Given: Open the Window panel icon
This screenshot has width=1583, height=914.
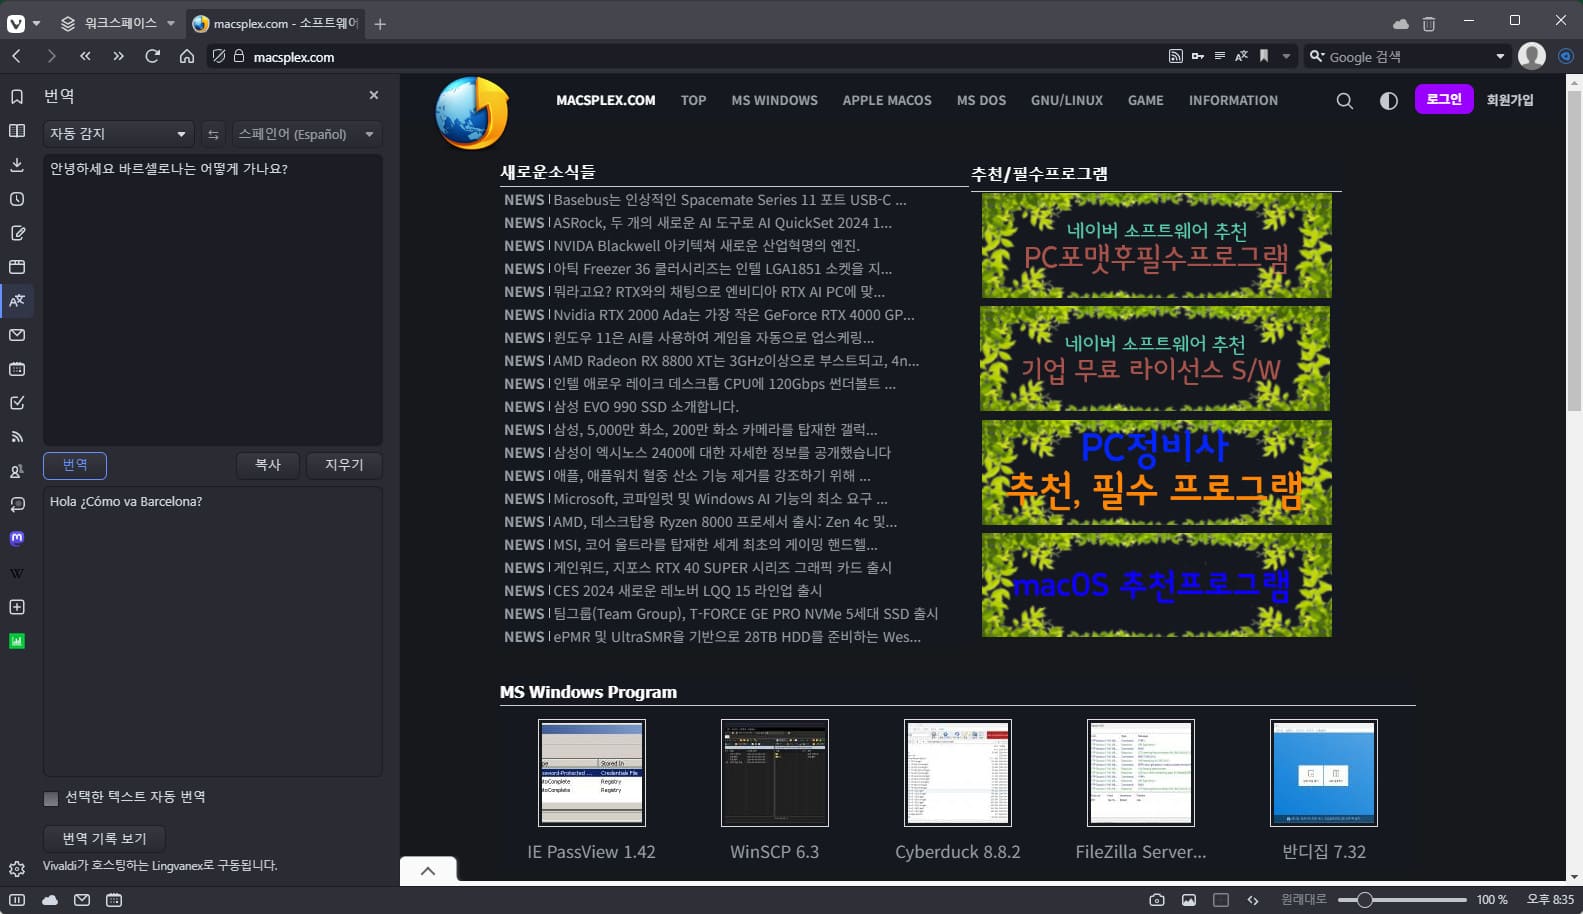Looking at the screenshot, I should coord(17,267).
